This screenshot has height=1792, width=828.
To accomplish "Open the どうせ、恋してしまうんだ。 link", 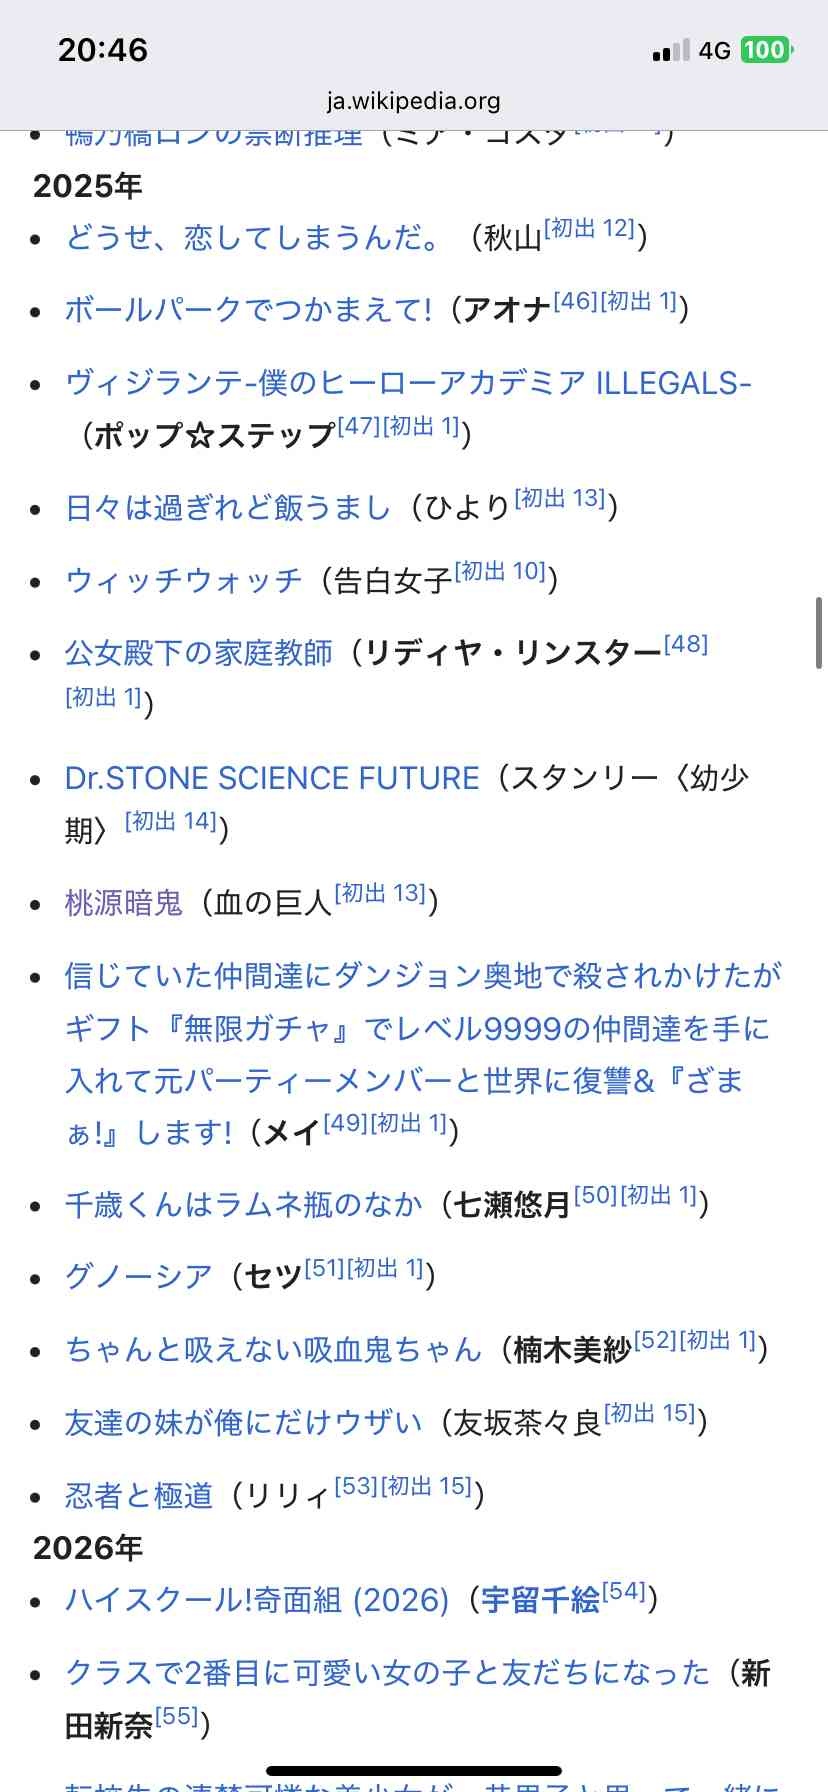I will (252, 237).
